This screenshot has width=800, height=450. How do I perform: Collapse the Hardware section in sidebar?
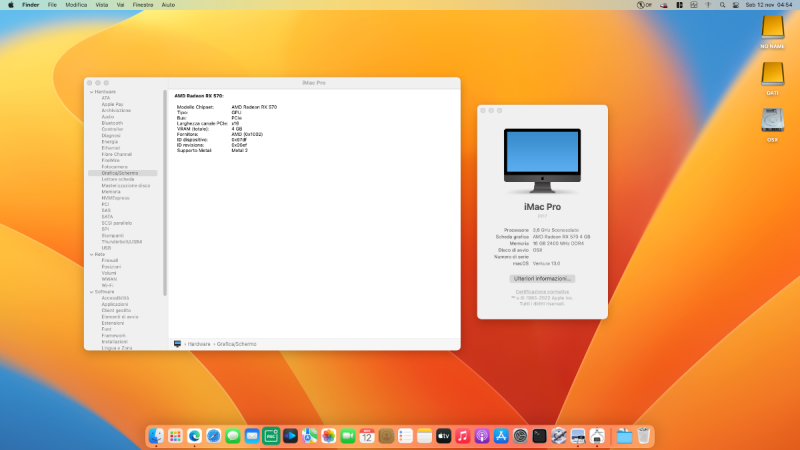pos(91,91)
